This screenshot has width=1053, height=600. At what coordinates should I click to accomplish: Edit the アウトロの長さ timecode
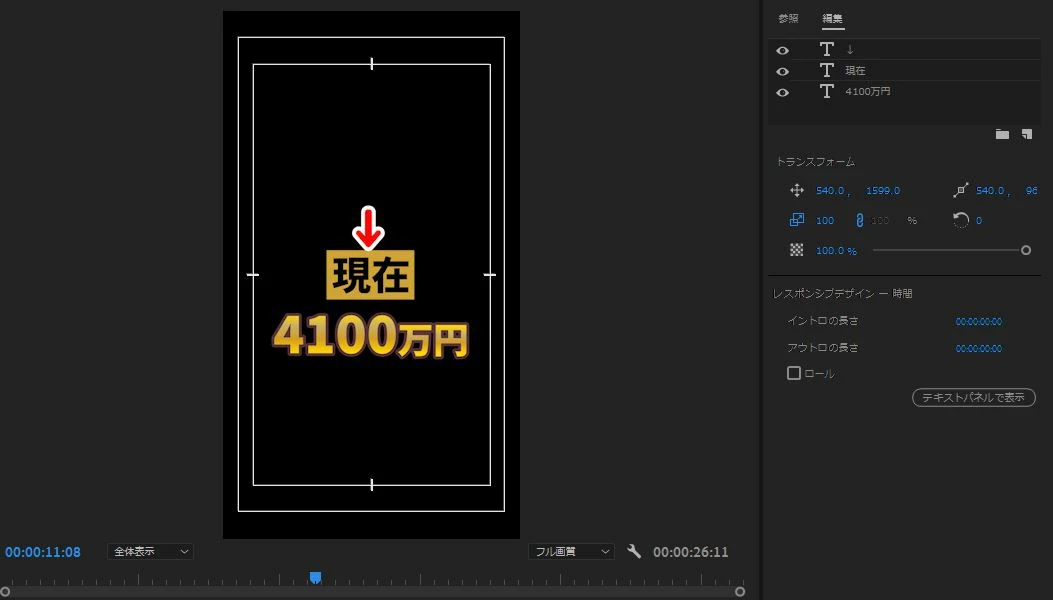(978, 349)
